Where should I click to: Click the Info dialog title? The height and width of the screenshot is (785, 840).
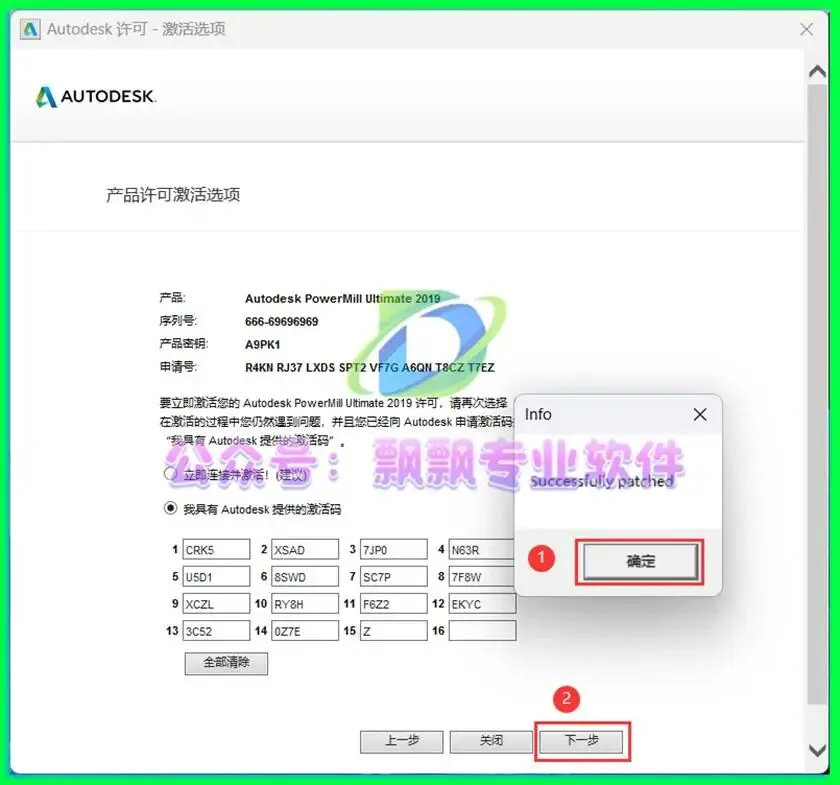[538, 414]
